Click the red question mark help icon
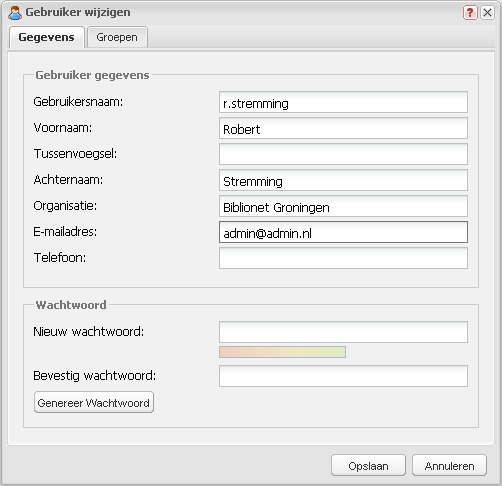This screenshot has height=486, width=502. tap(470, 13)
